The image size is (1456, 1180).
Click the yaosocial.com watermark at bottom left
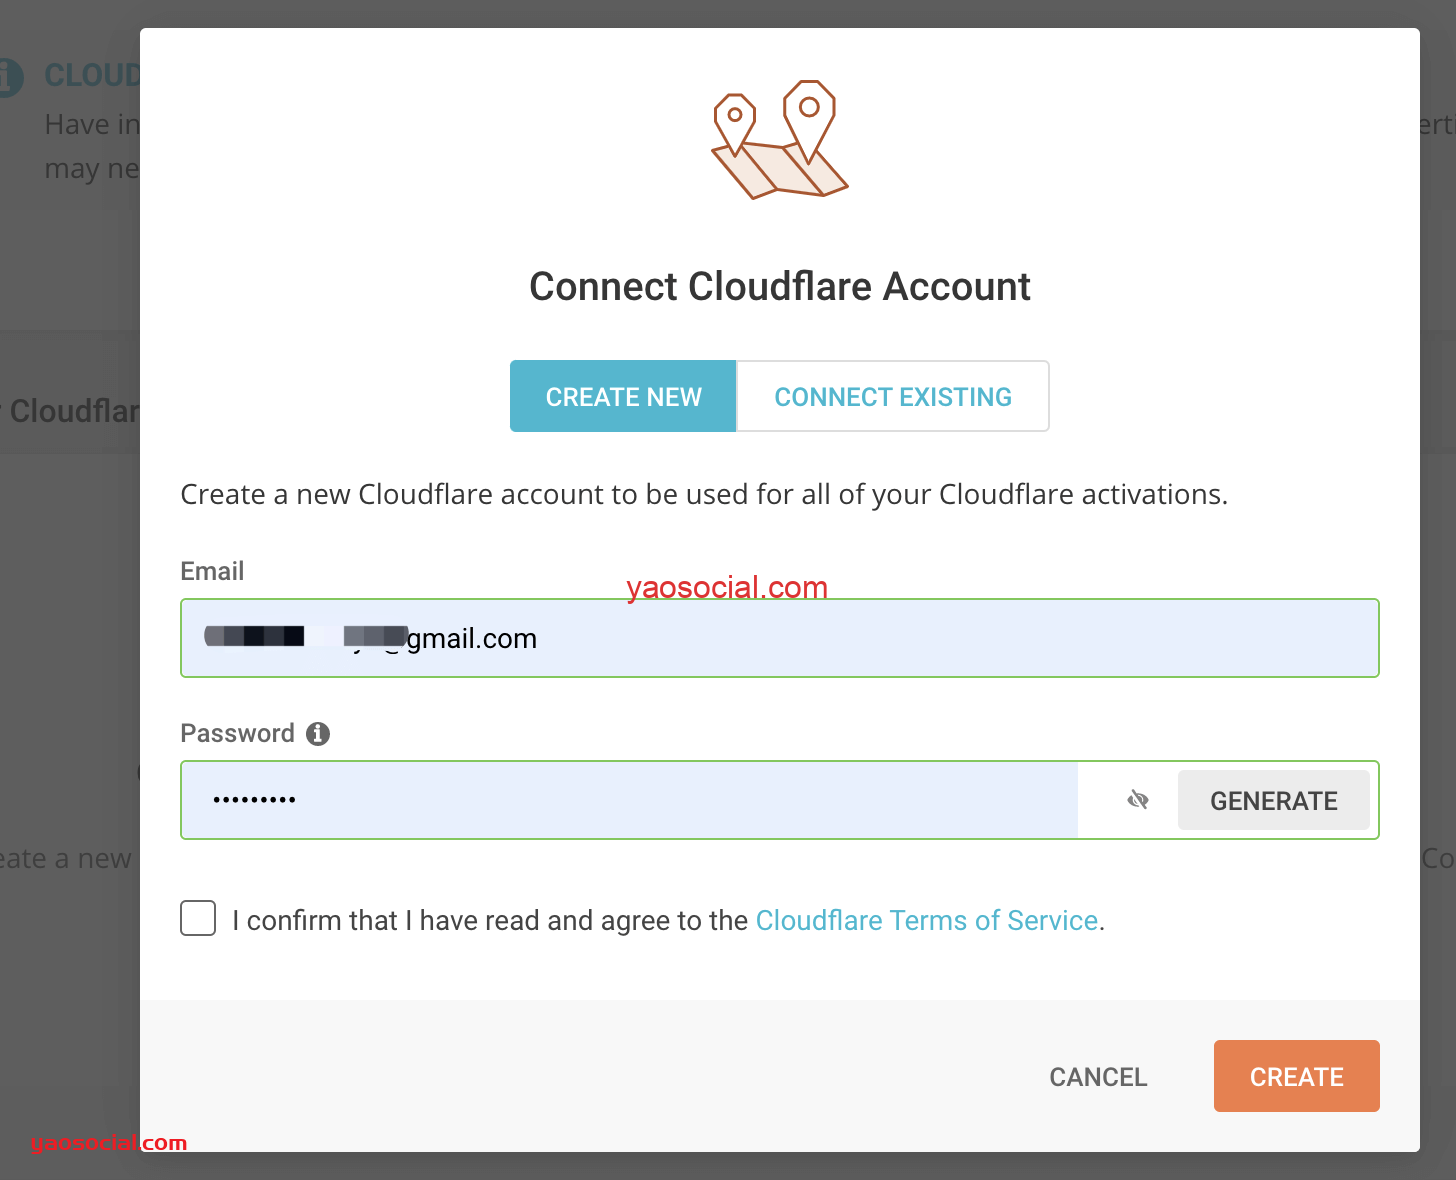109,1143
